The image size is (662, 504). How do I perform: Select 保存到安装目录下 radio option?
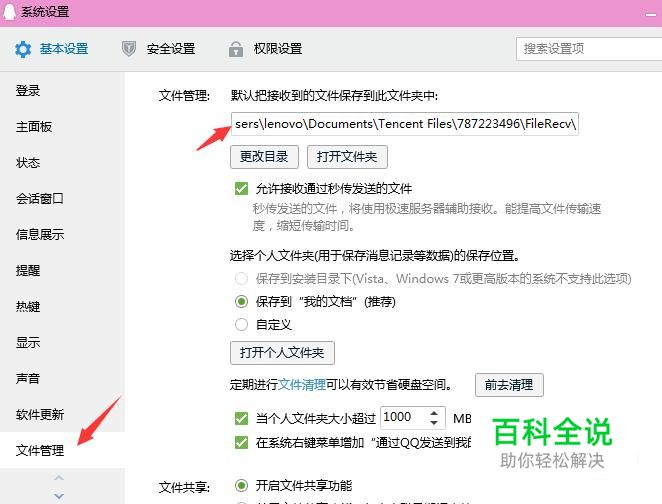click(x=241, y=279)
